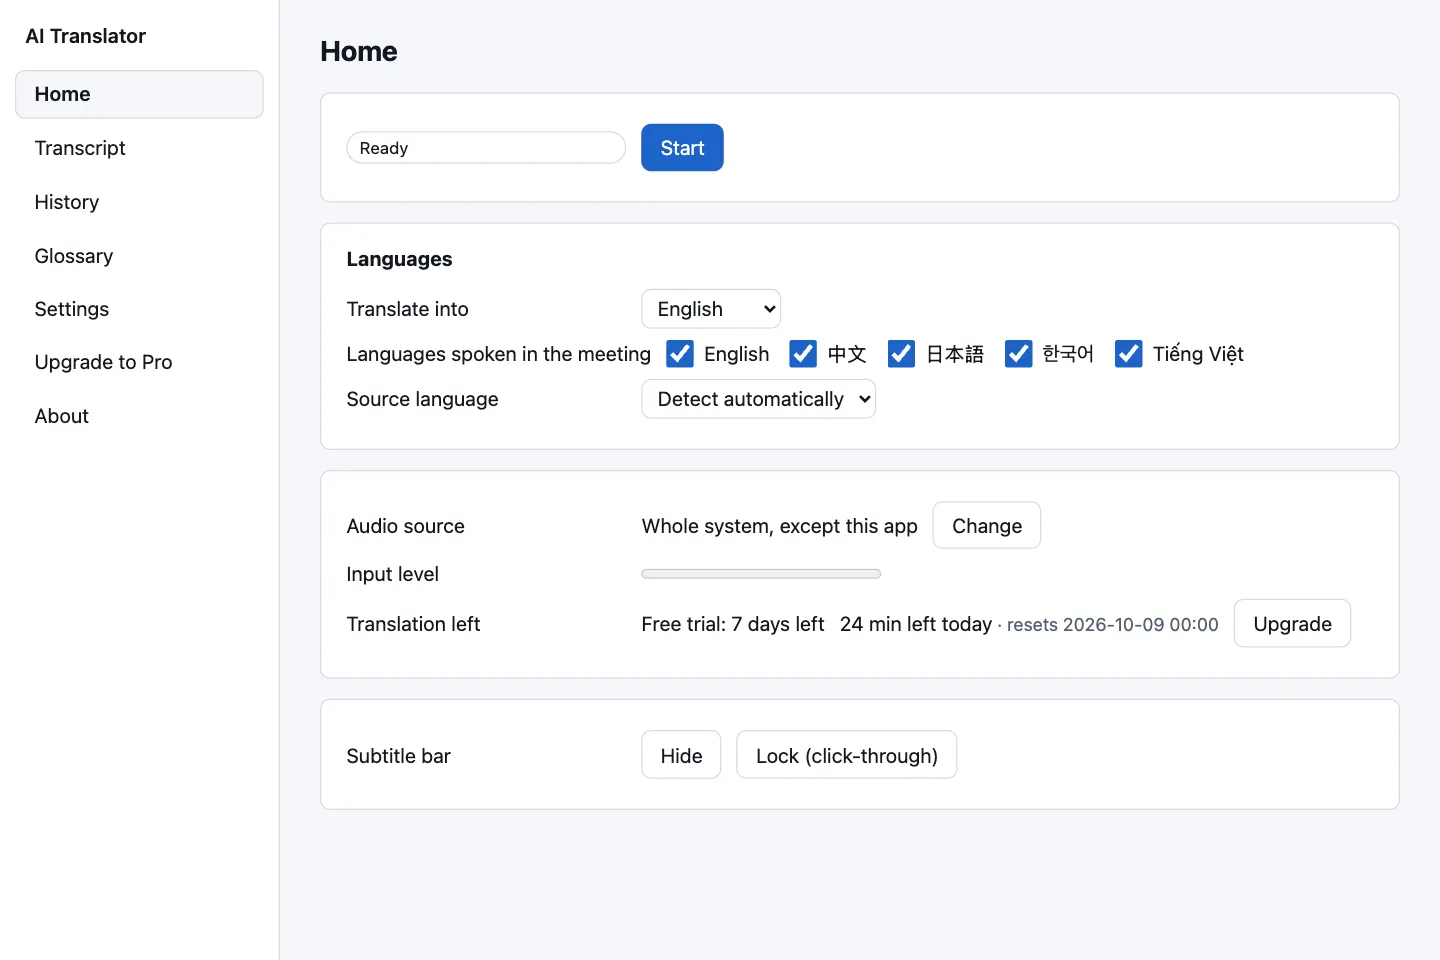Open the Glossary page
Image resolution: width=1440 pixels, height=960 pixels.
[139, 256]
